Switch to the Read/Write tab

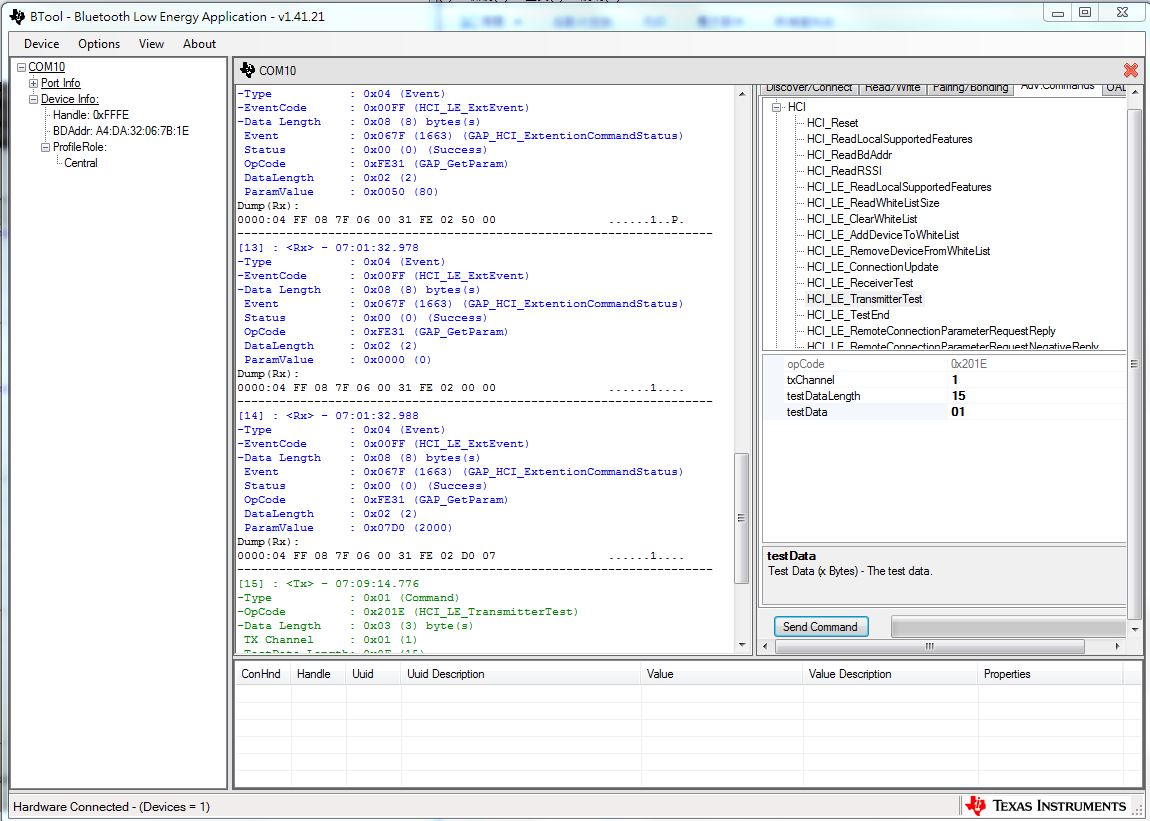click(892, 88)
